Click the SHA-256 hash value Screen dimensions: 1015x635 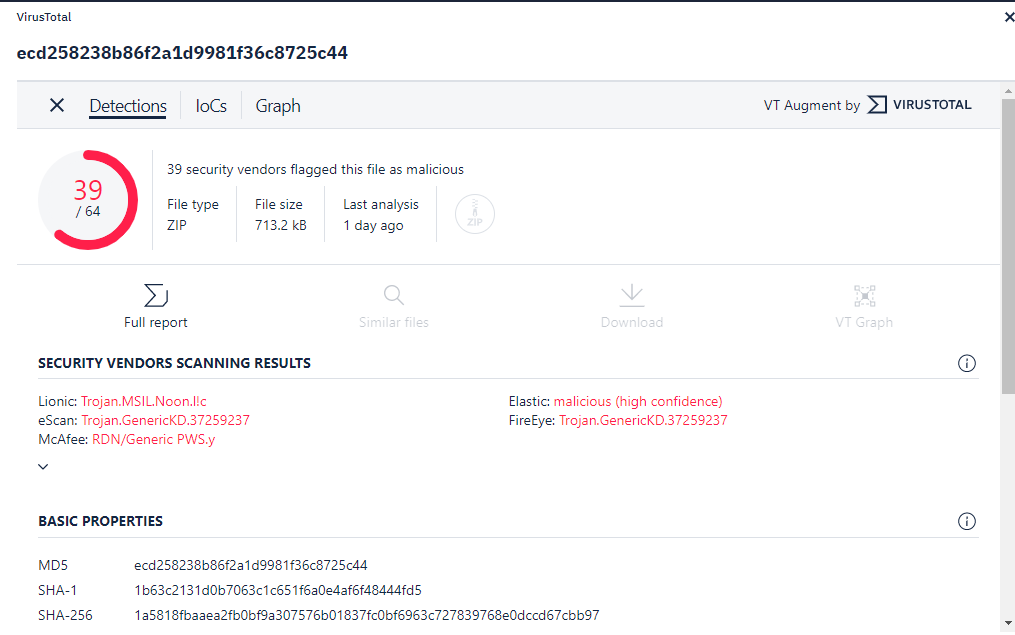pos(367,615)
